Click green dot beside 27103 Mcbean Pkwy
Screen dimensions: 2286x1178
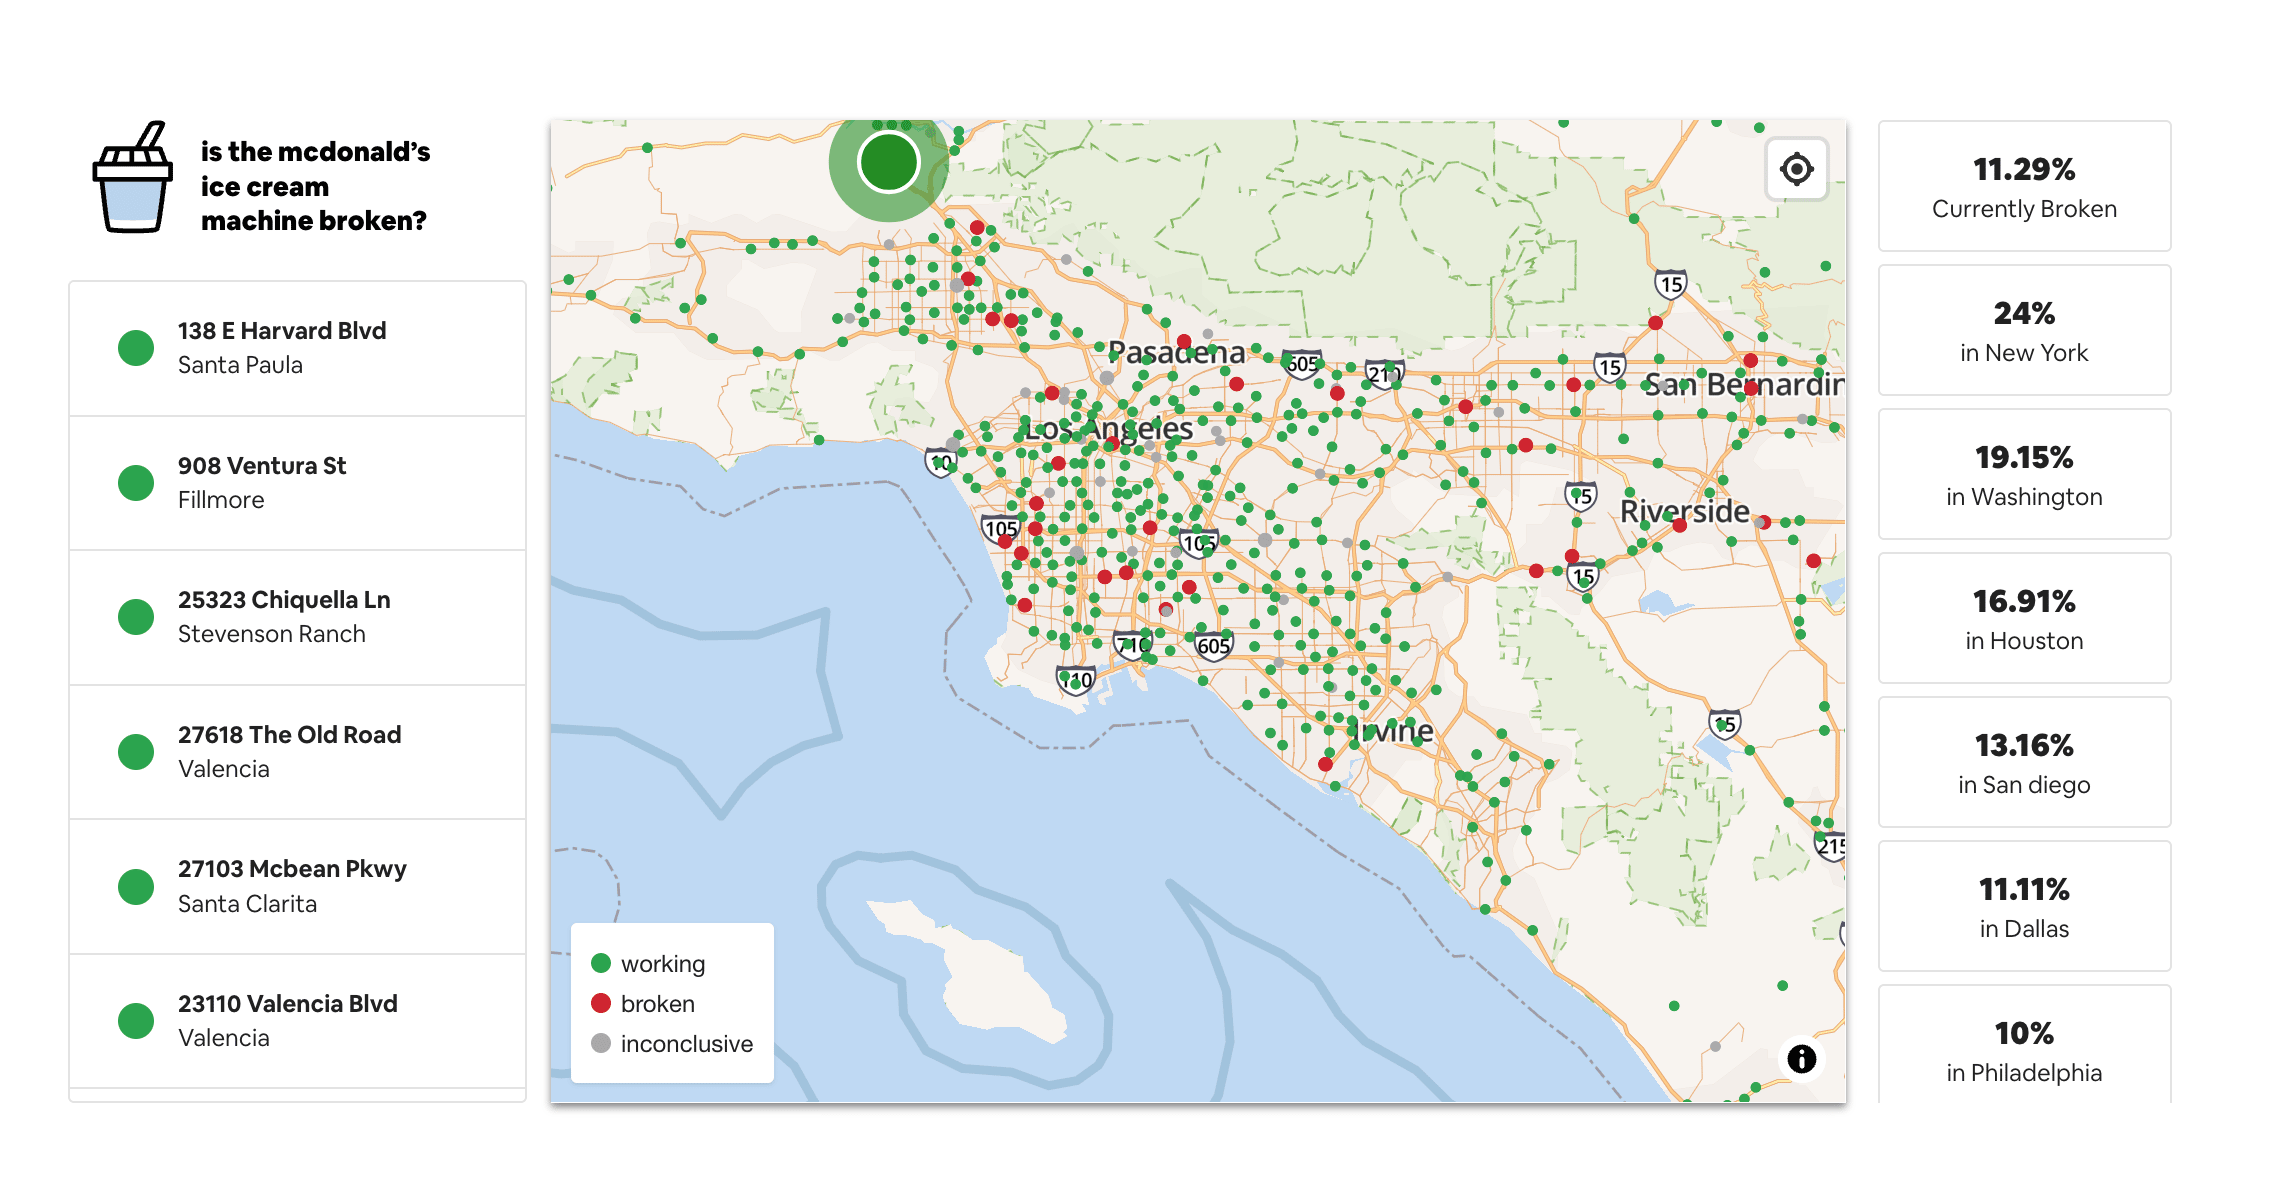pyautogui.click(x=136, y=886)
